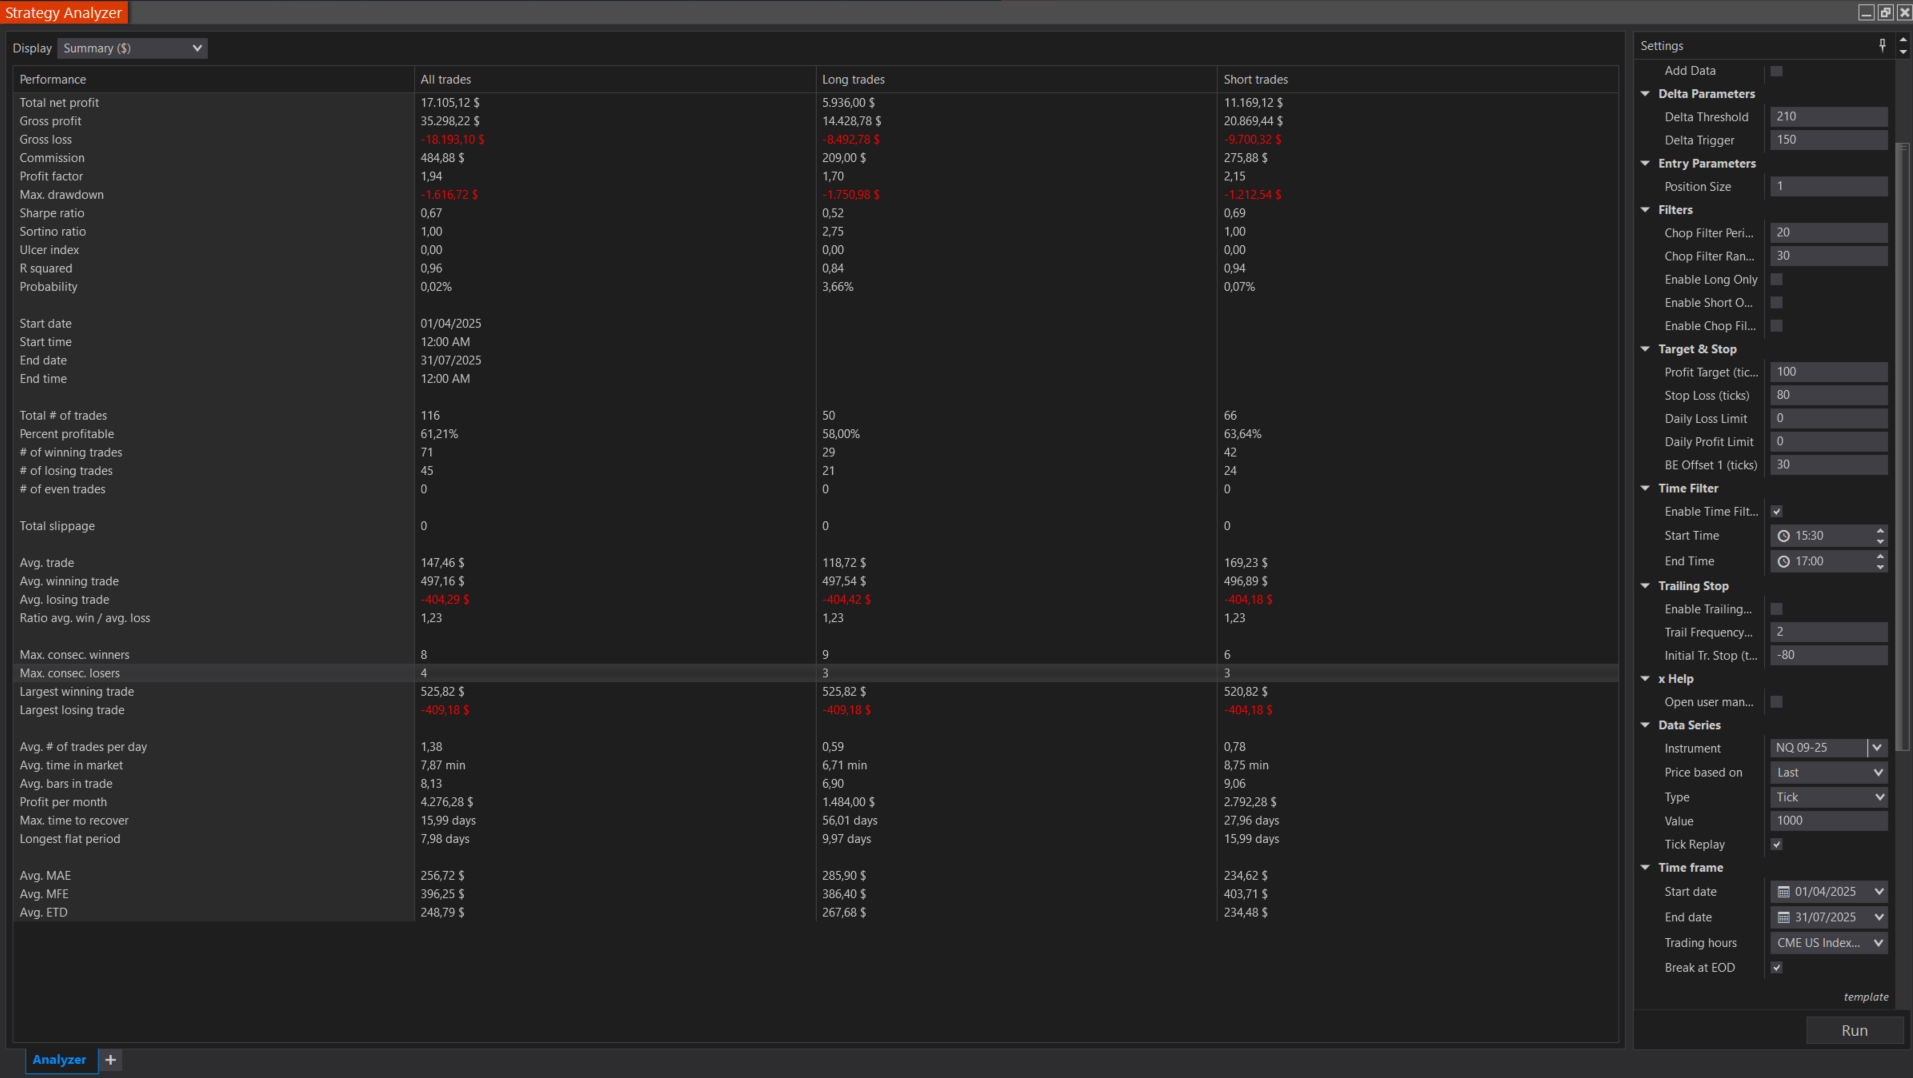Collapse the Time frame section
The image size is (1913, 1078).
point(1645,867)
